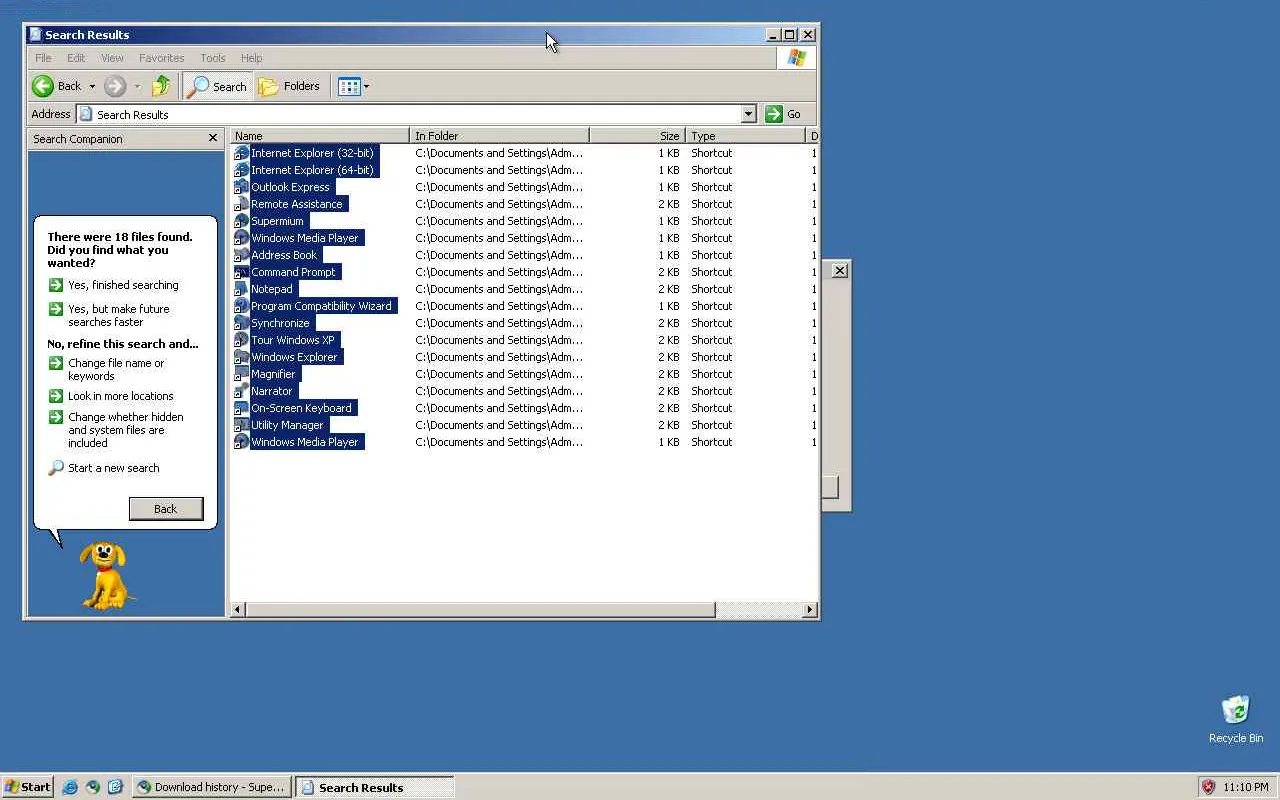Viewport: 1280px width, 800px height.
Task: Show the Folders pane from the toolbar
Action: [289, 86]
